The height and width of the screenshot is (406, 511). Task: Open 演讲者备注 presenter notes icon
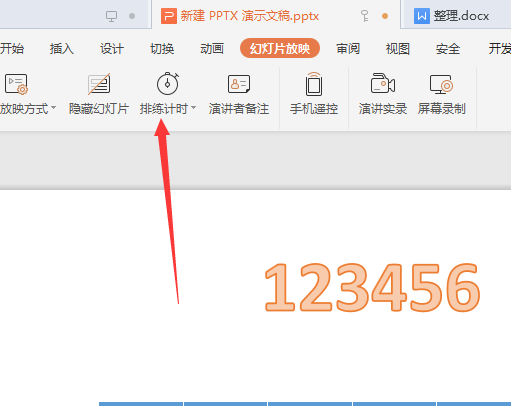239,84
